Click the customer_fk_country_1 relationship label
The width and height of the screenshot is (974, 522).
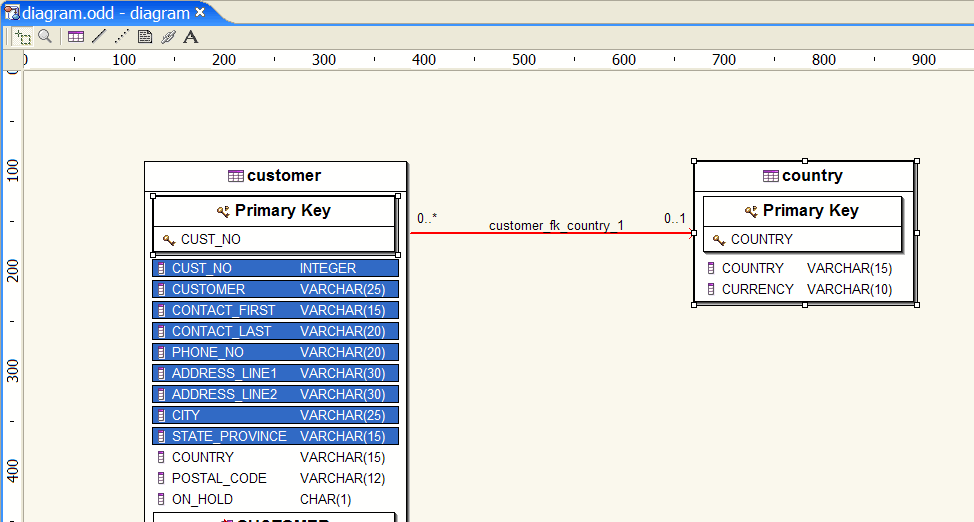pyautogui.click(x=556, y=226)
